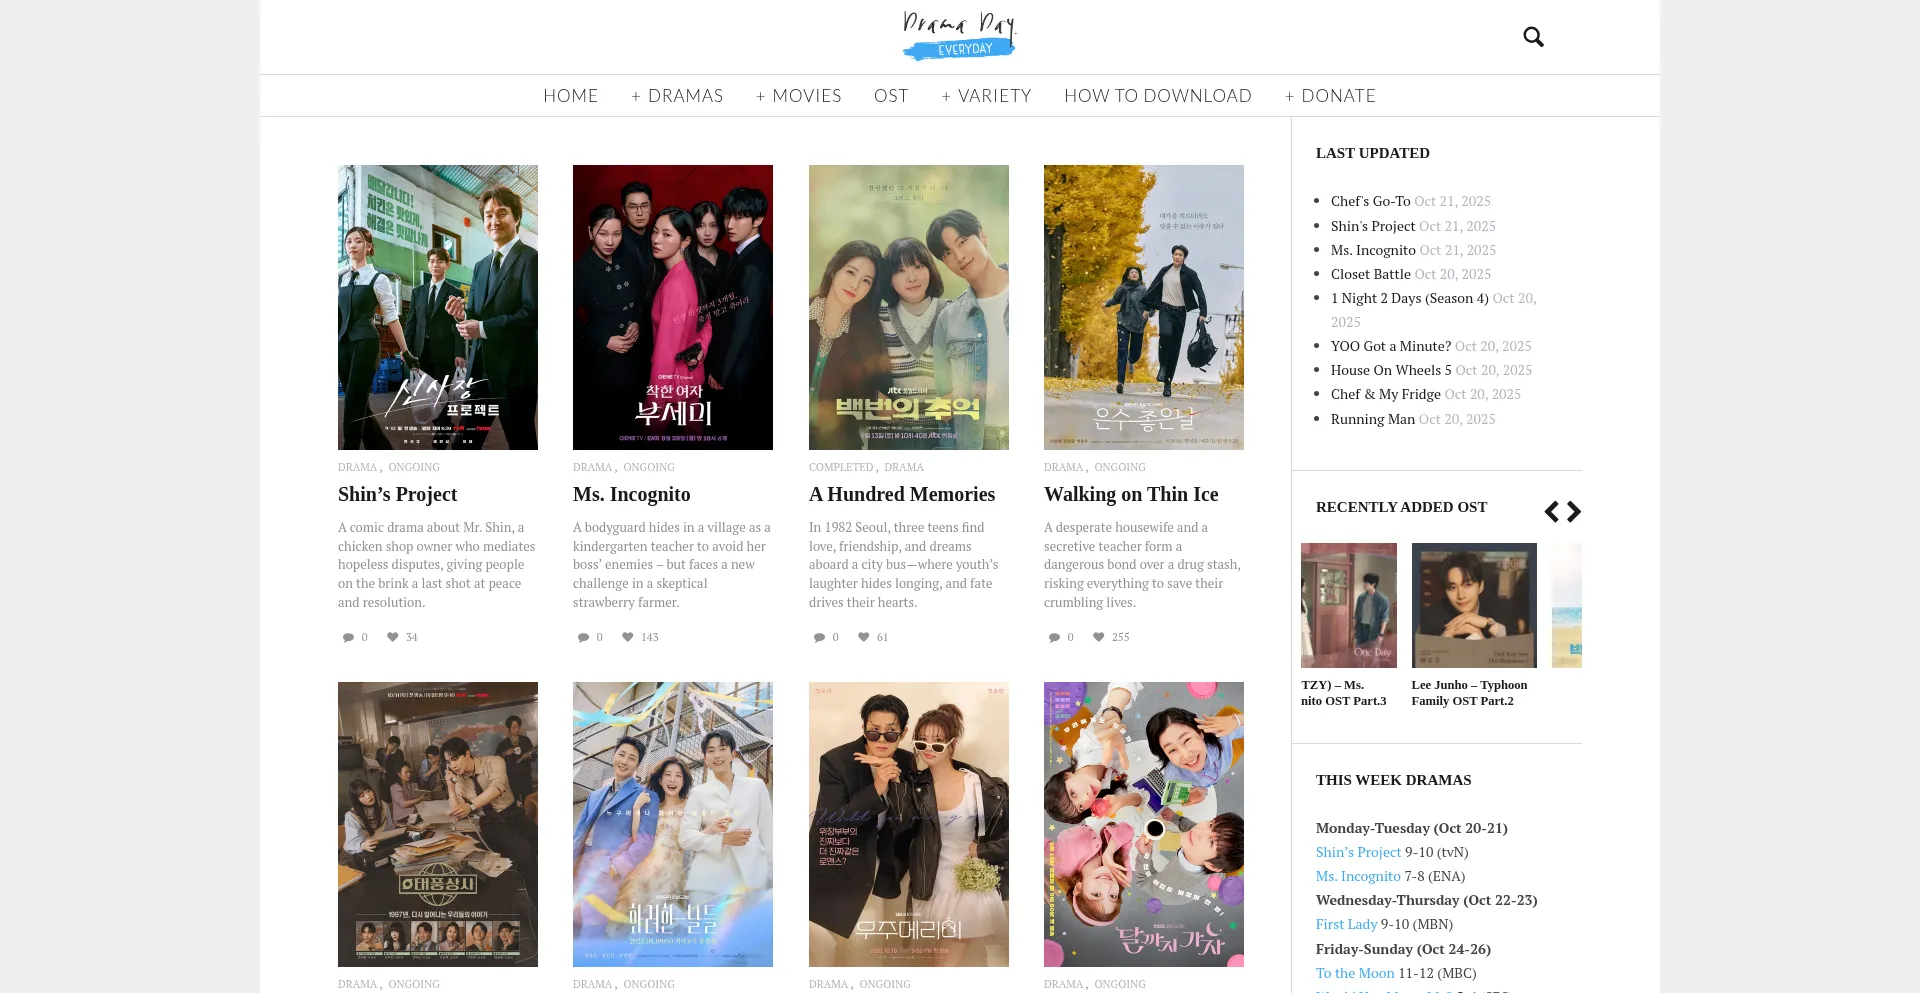Expand the Variety menu

tap(986, 96)
